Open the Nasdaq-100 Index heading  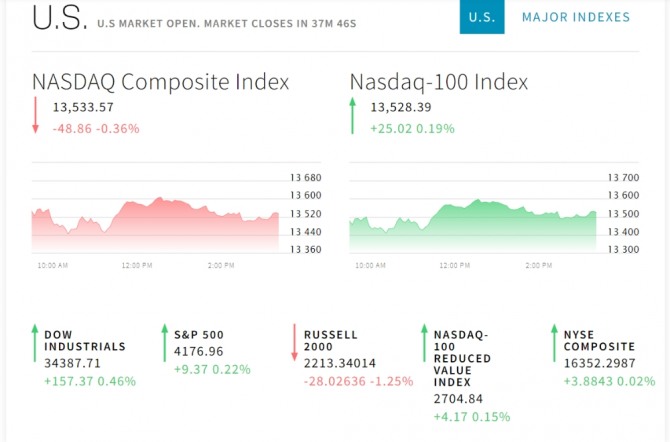[439, 82]
